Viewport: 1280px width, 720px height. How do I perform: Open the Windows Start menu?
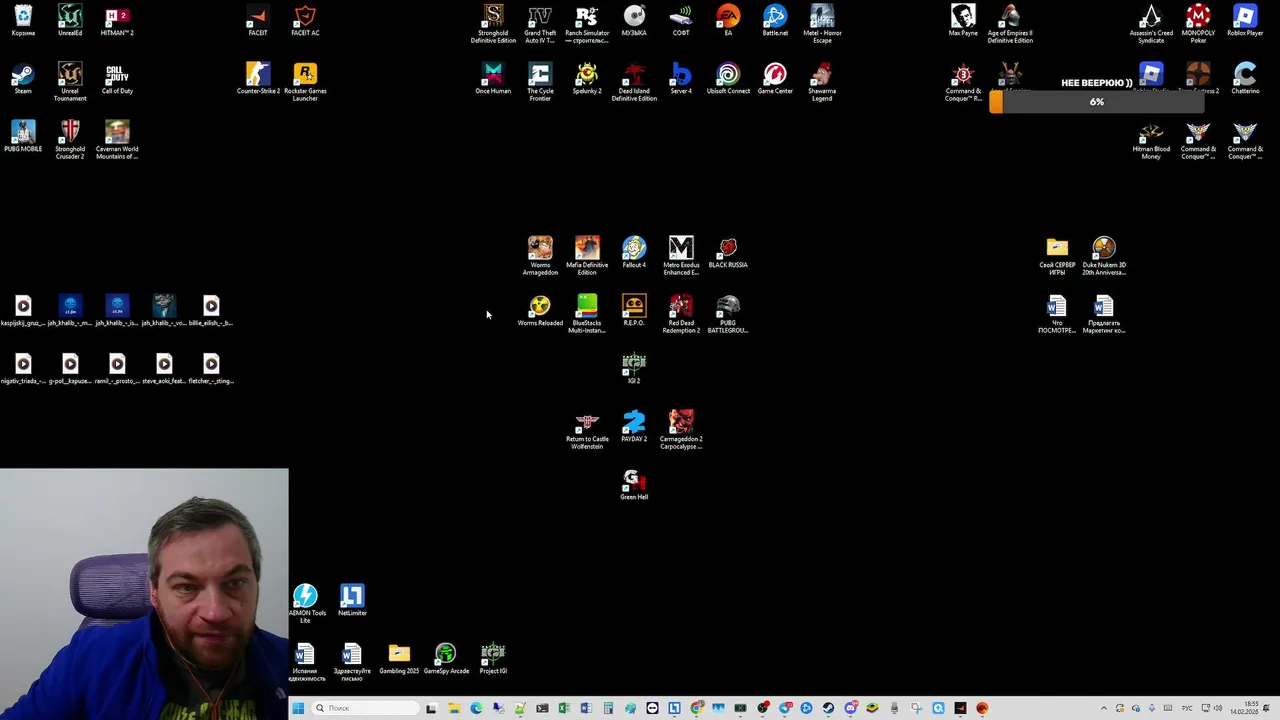pyautogui.click(x=297, y=708)
